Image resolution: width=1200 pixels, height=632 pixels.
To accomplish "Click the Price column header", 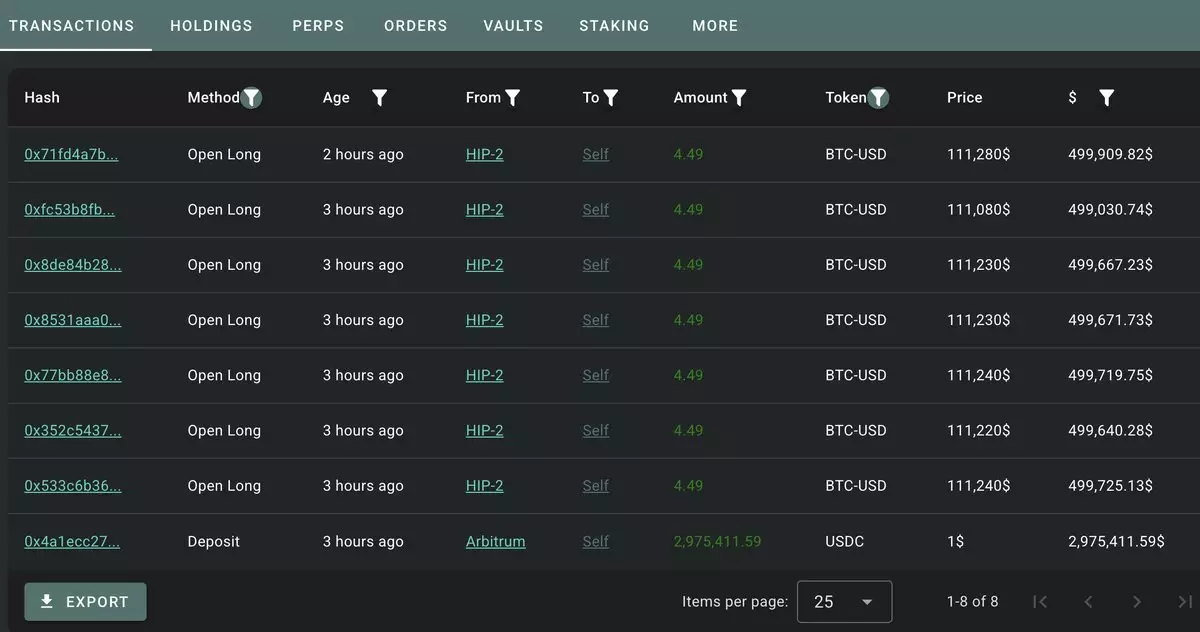I will pyautogui.click(x=964, y=97).
